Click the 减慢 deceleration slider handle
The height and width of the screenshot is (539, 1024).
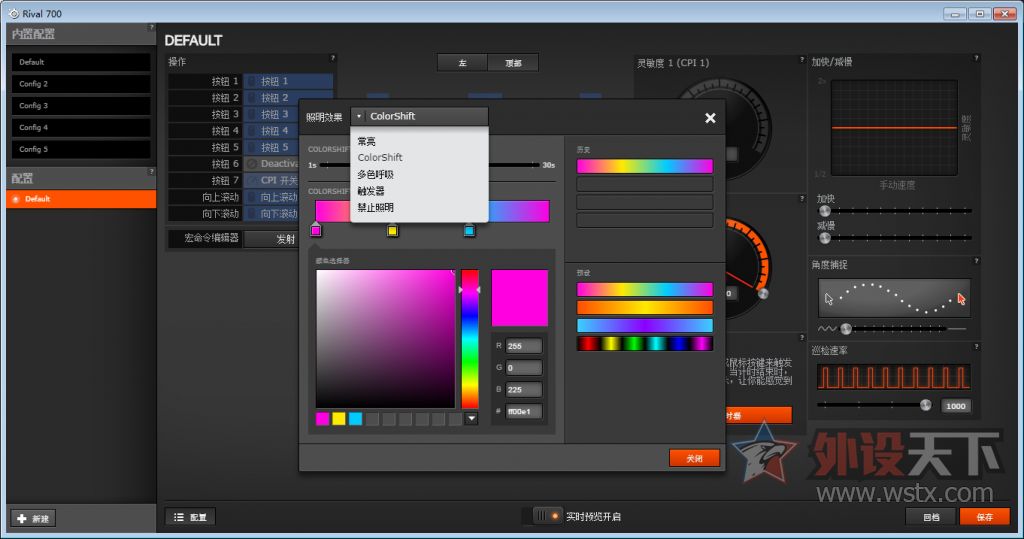(825, 238)
